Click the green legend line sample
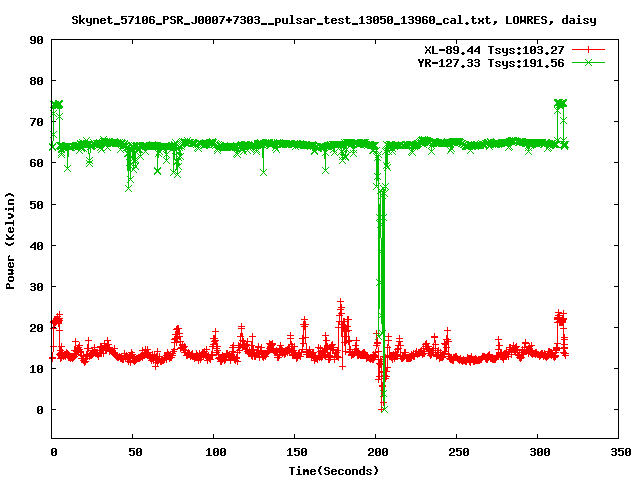The image size is (640, 480). coord(588,62)
